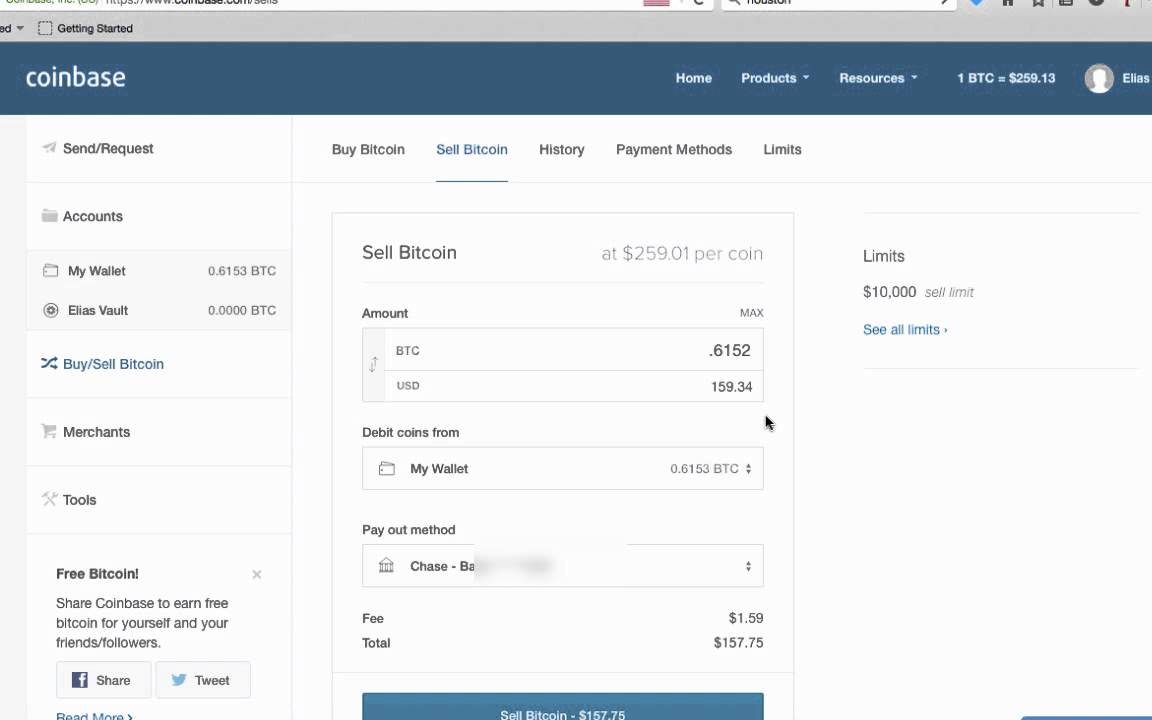Screen dimensions: 1152x720
Task: Click See all limits link
Action: [905, 330]
